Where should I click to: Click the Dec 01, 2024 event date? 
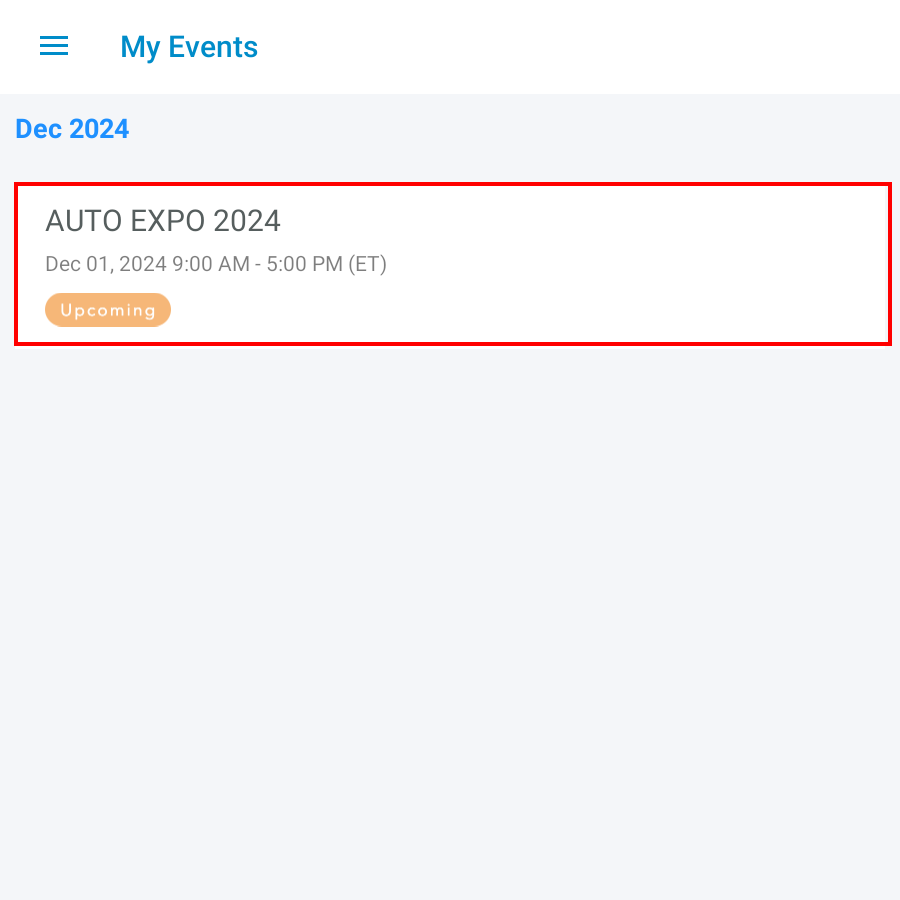(106, 264)
